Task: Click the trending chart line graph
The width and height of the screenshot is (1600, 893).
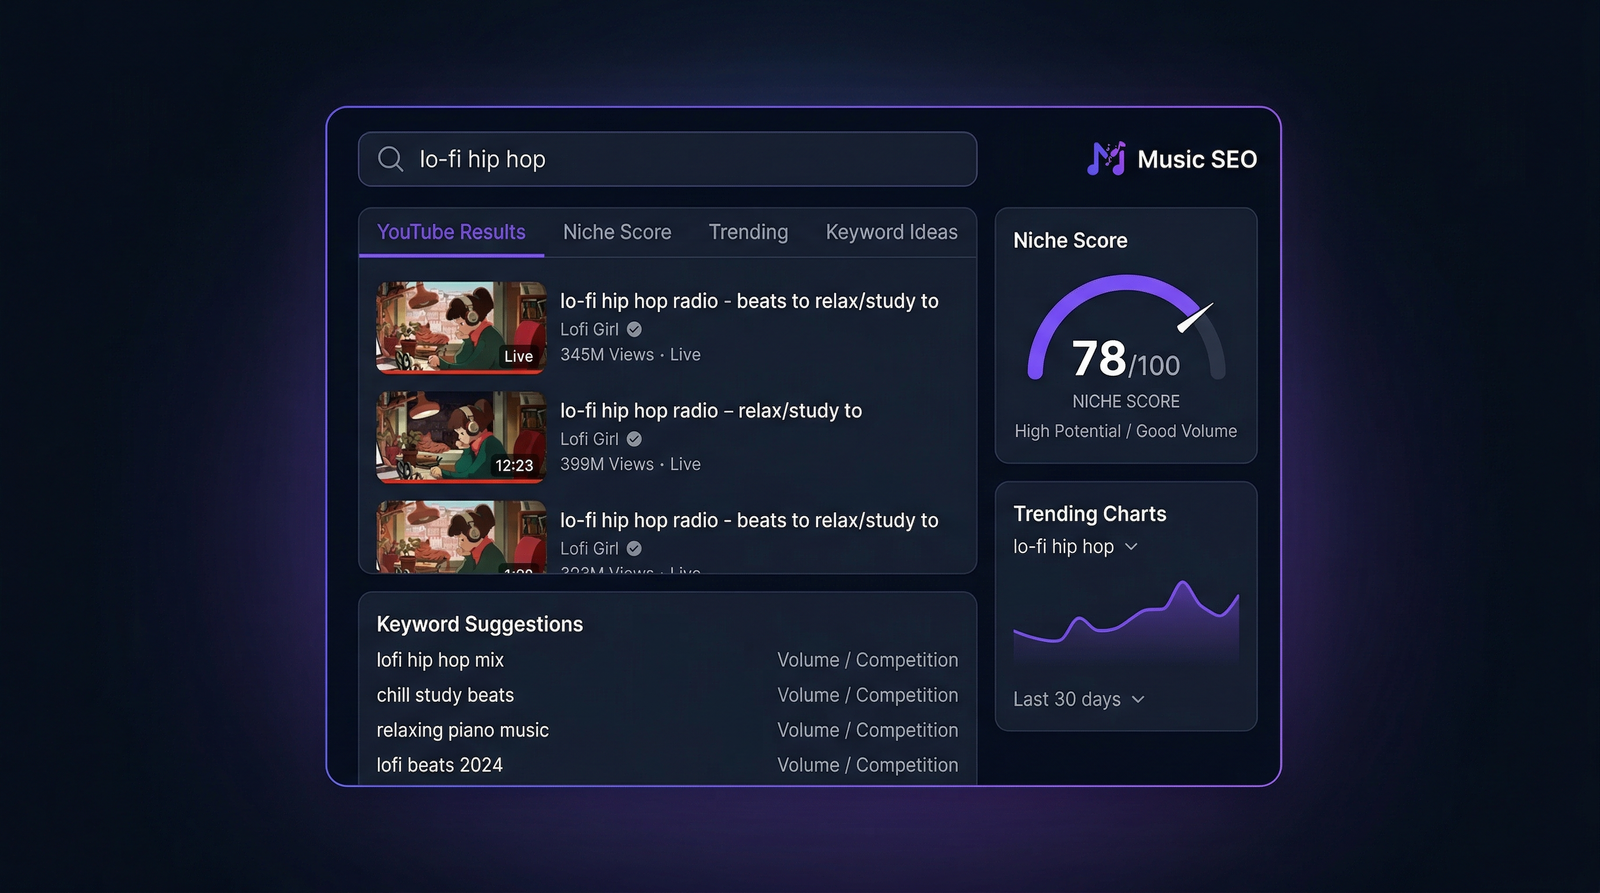Action: coord(1126,620)
